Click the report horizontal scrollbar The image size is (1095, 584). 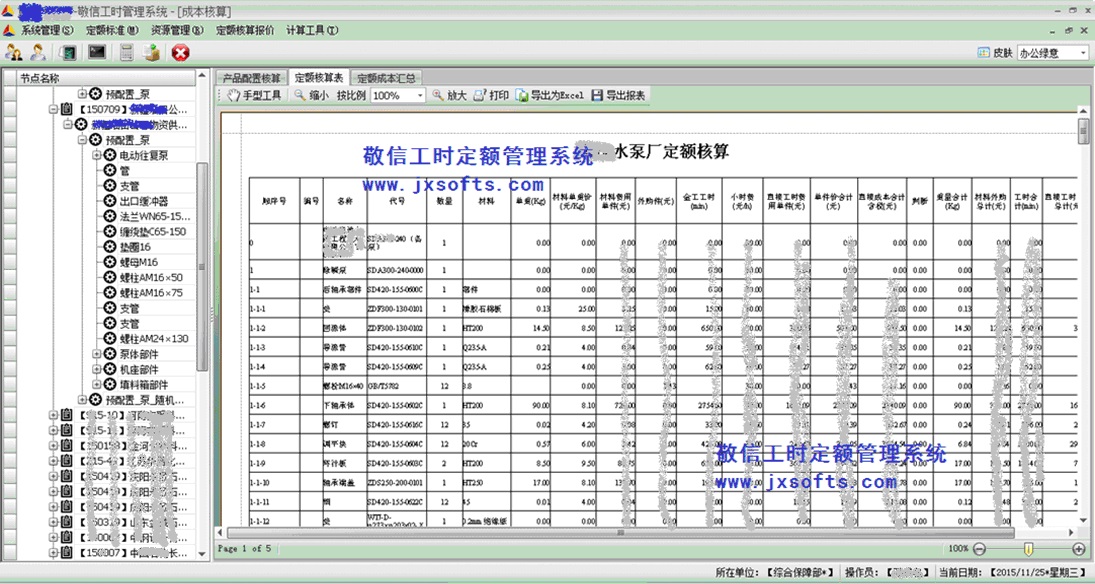pyautogui.click(x=620, y=533)
